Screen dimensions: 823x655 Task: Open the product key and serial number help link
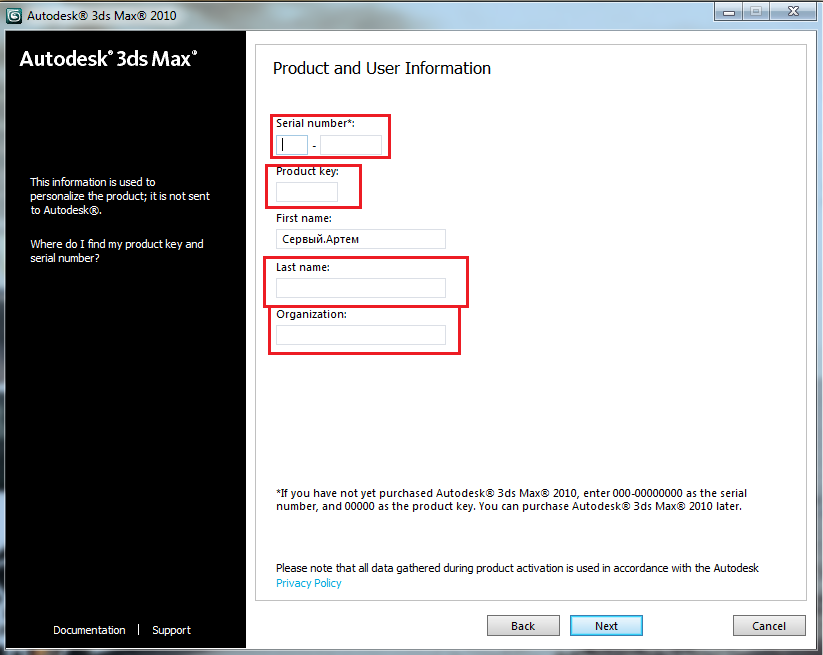point(116,251)
